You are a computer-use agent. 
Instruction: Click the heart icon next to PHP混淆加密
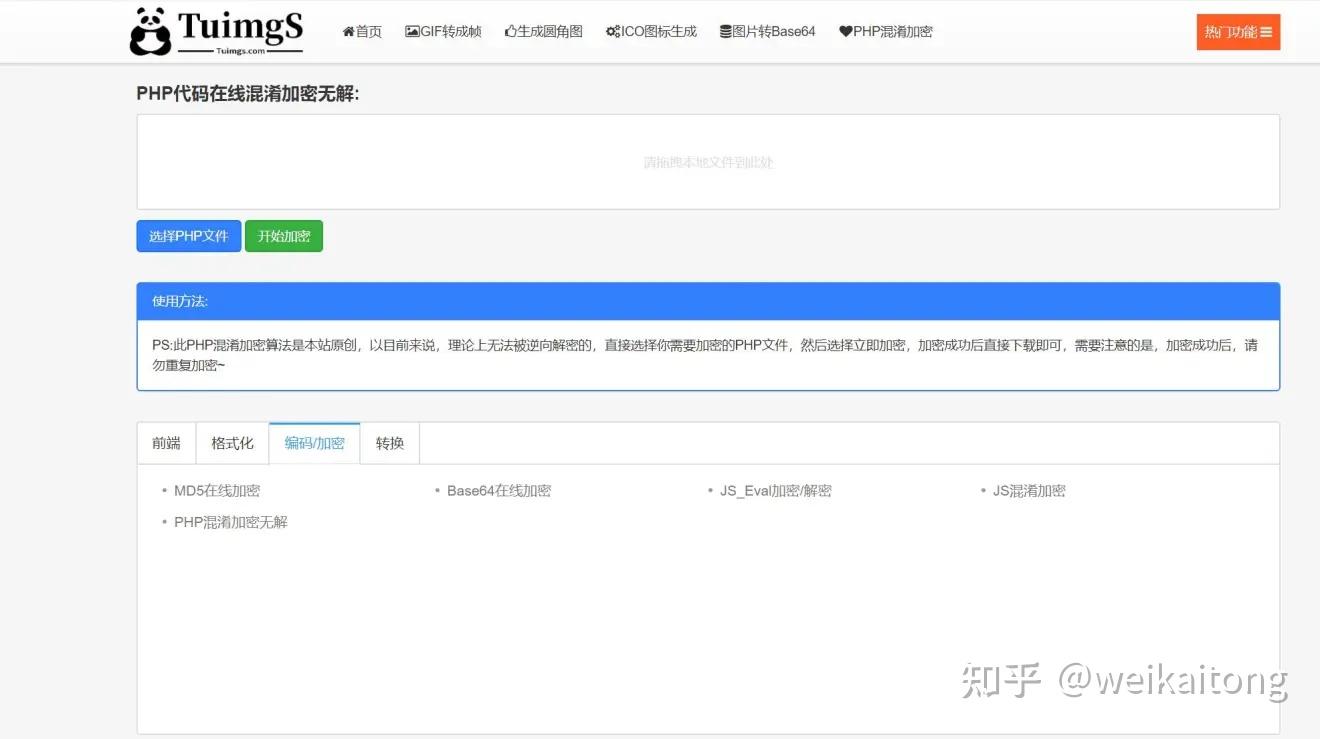tap(846, 31)
